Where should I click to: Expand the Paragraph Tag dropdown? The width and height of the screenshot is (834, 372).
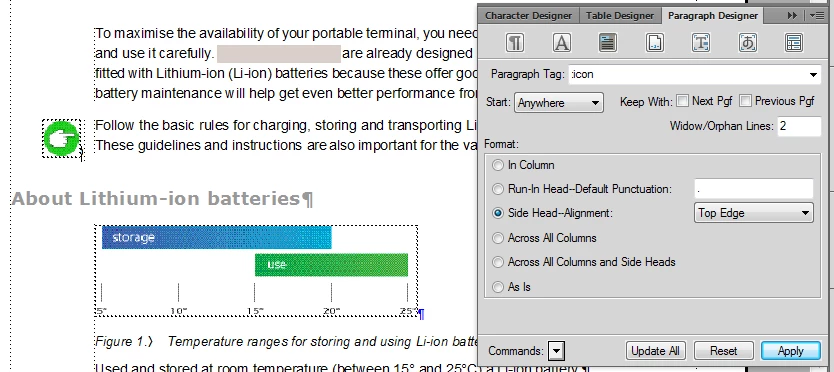813,75
